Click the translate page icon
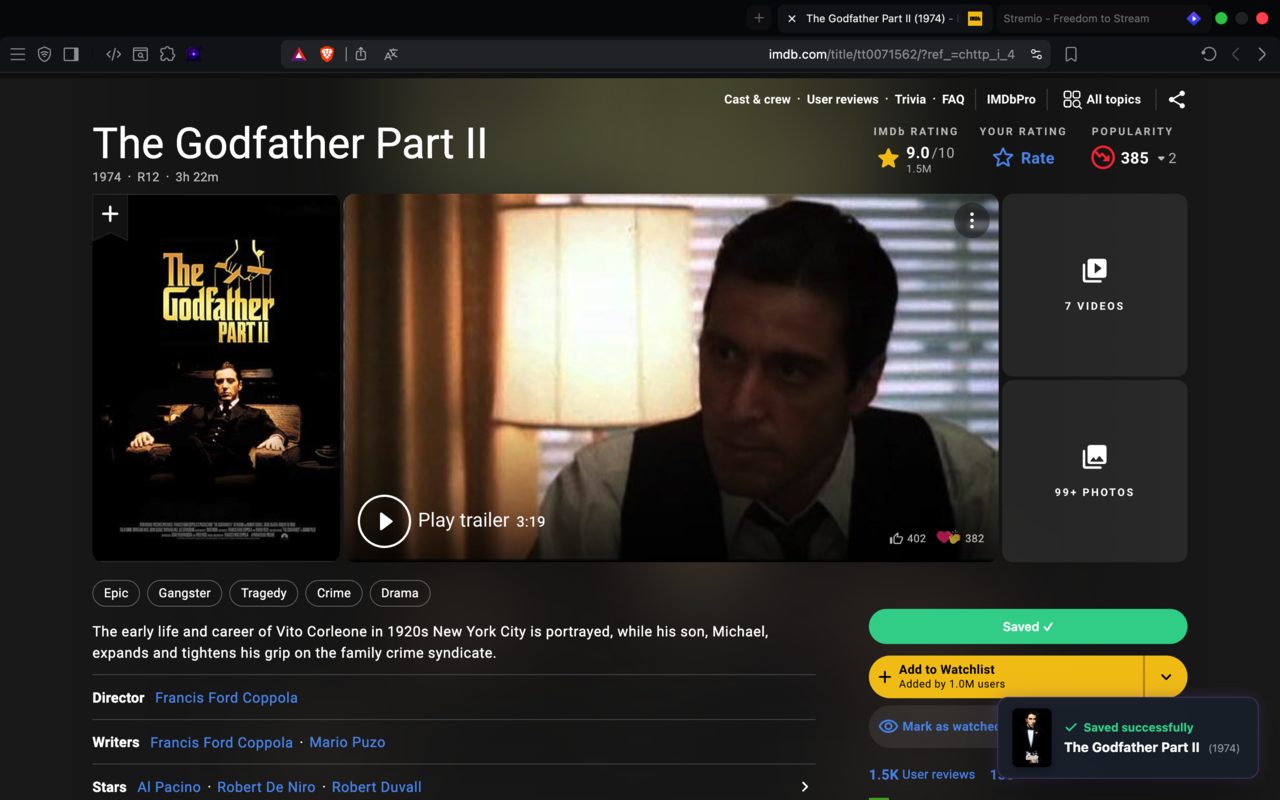The height and width of the screenshot is (800, 1280). click(391, 54)
